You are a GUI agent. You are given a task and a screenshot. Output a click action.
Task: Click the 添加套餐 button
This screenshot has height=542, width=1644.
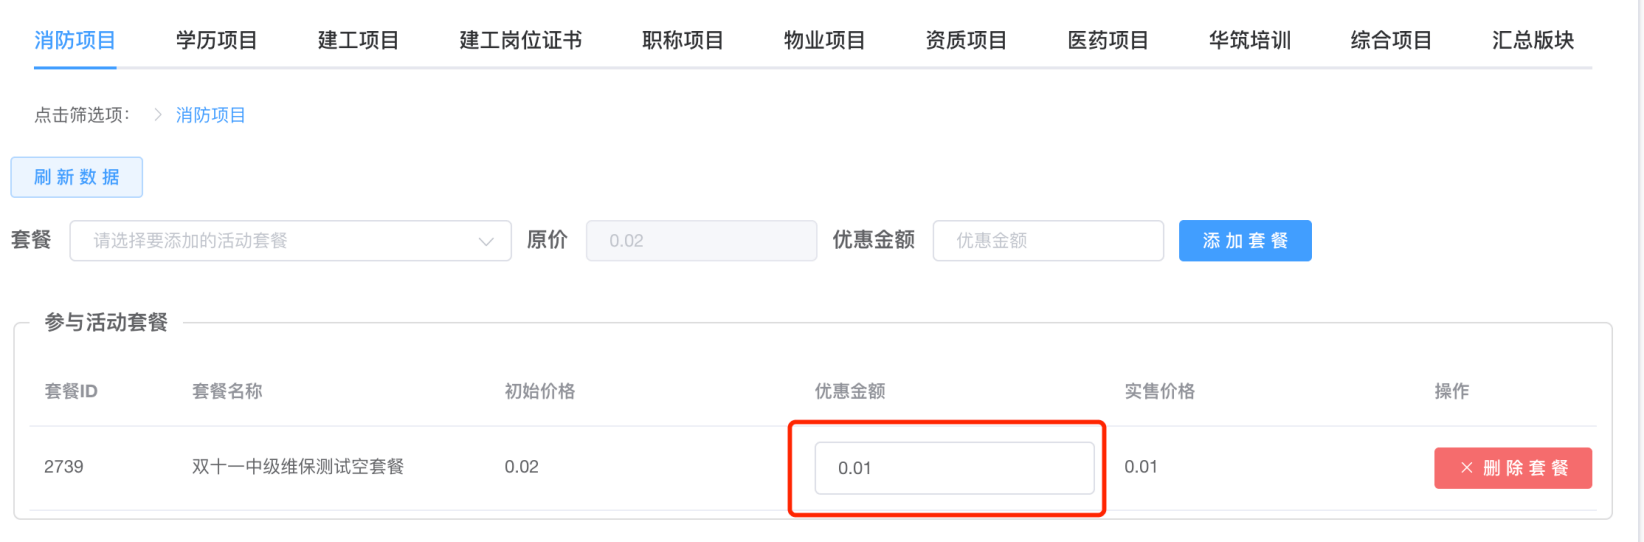pyautogui.click(x=1245, y=241)
